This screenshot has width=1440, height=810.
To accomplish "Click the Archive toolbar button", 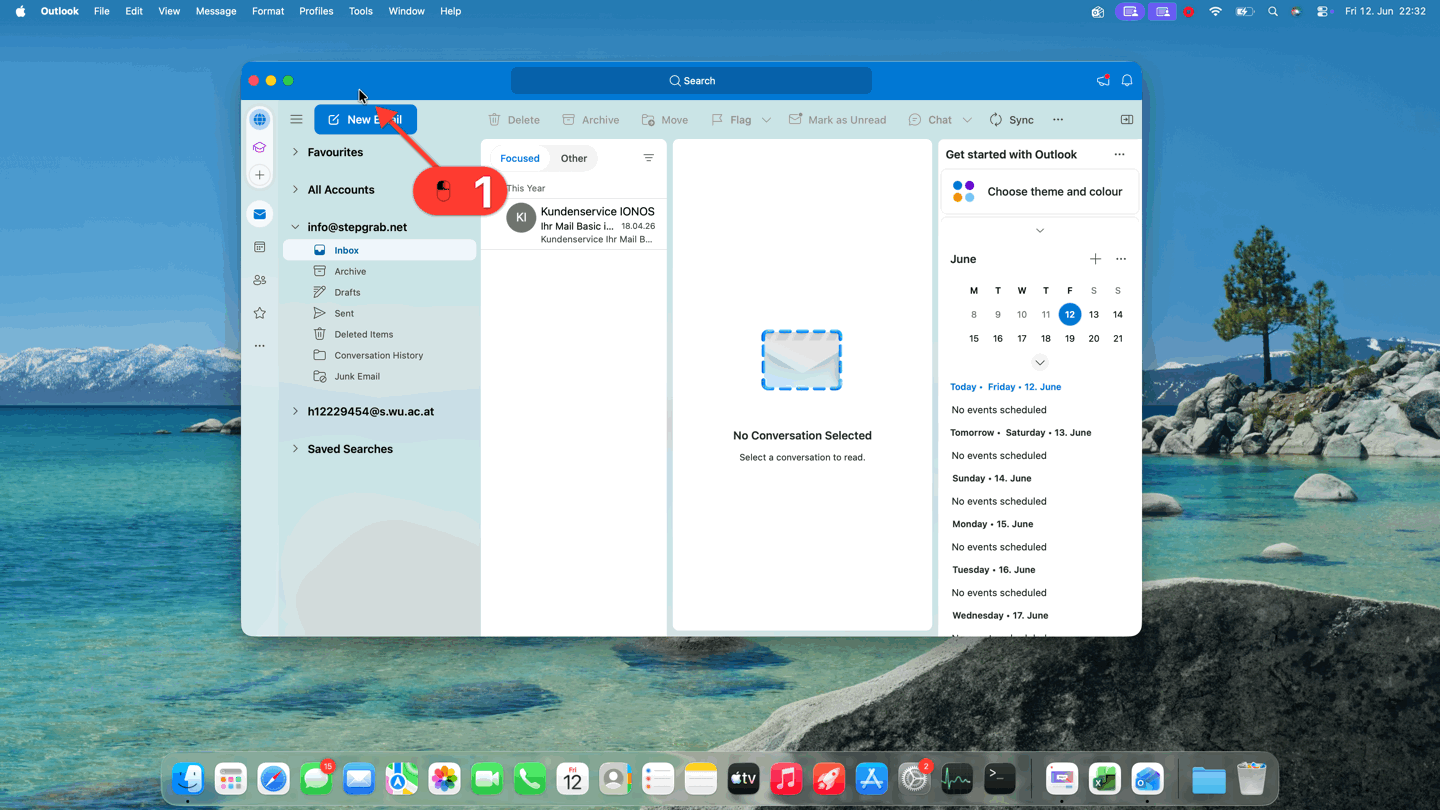I will (x=591, y=119).
